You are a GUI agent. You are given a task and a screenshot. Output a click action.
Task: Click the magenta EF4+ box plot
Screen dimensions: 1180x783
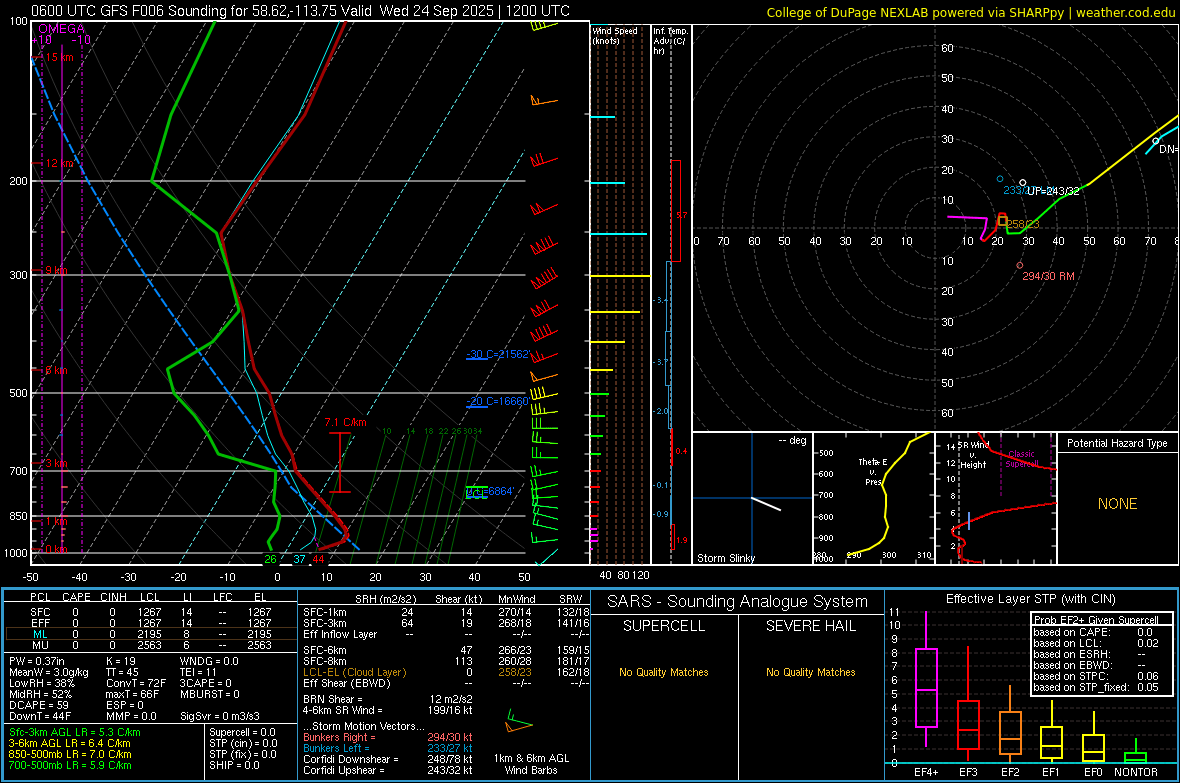pos(926,679)
